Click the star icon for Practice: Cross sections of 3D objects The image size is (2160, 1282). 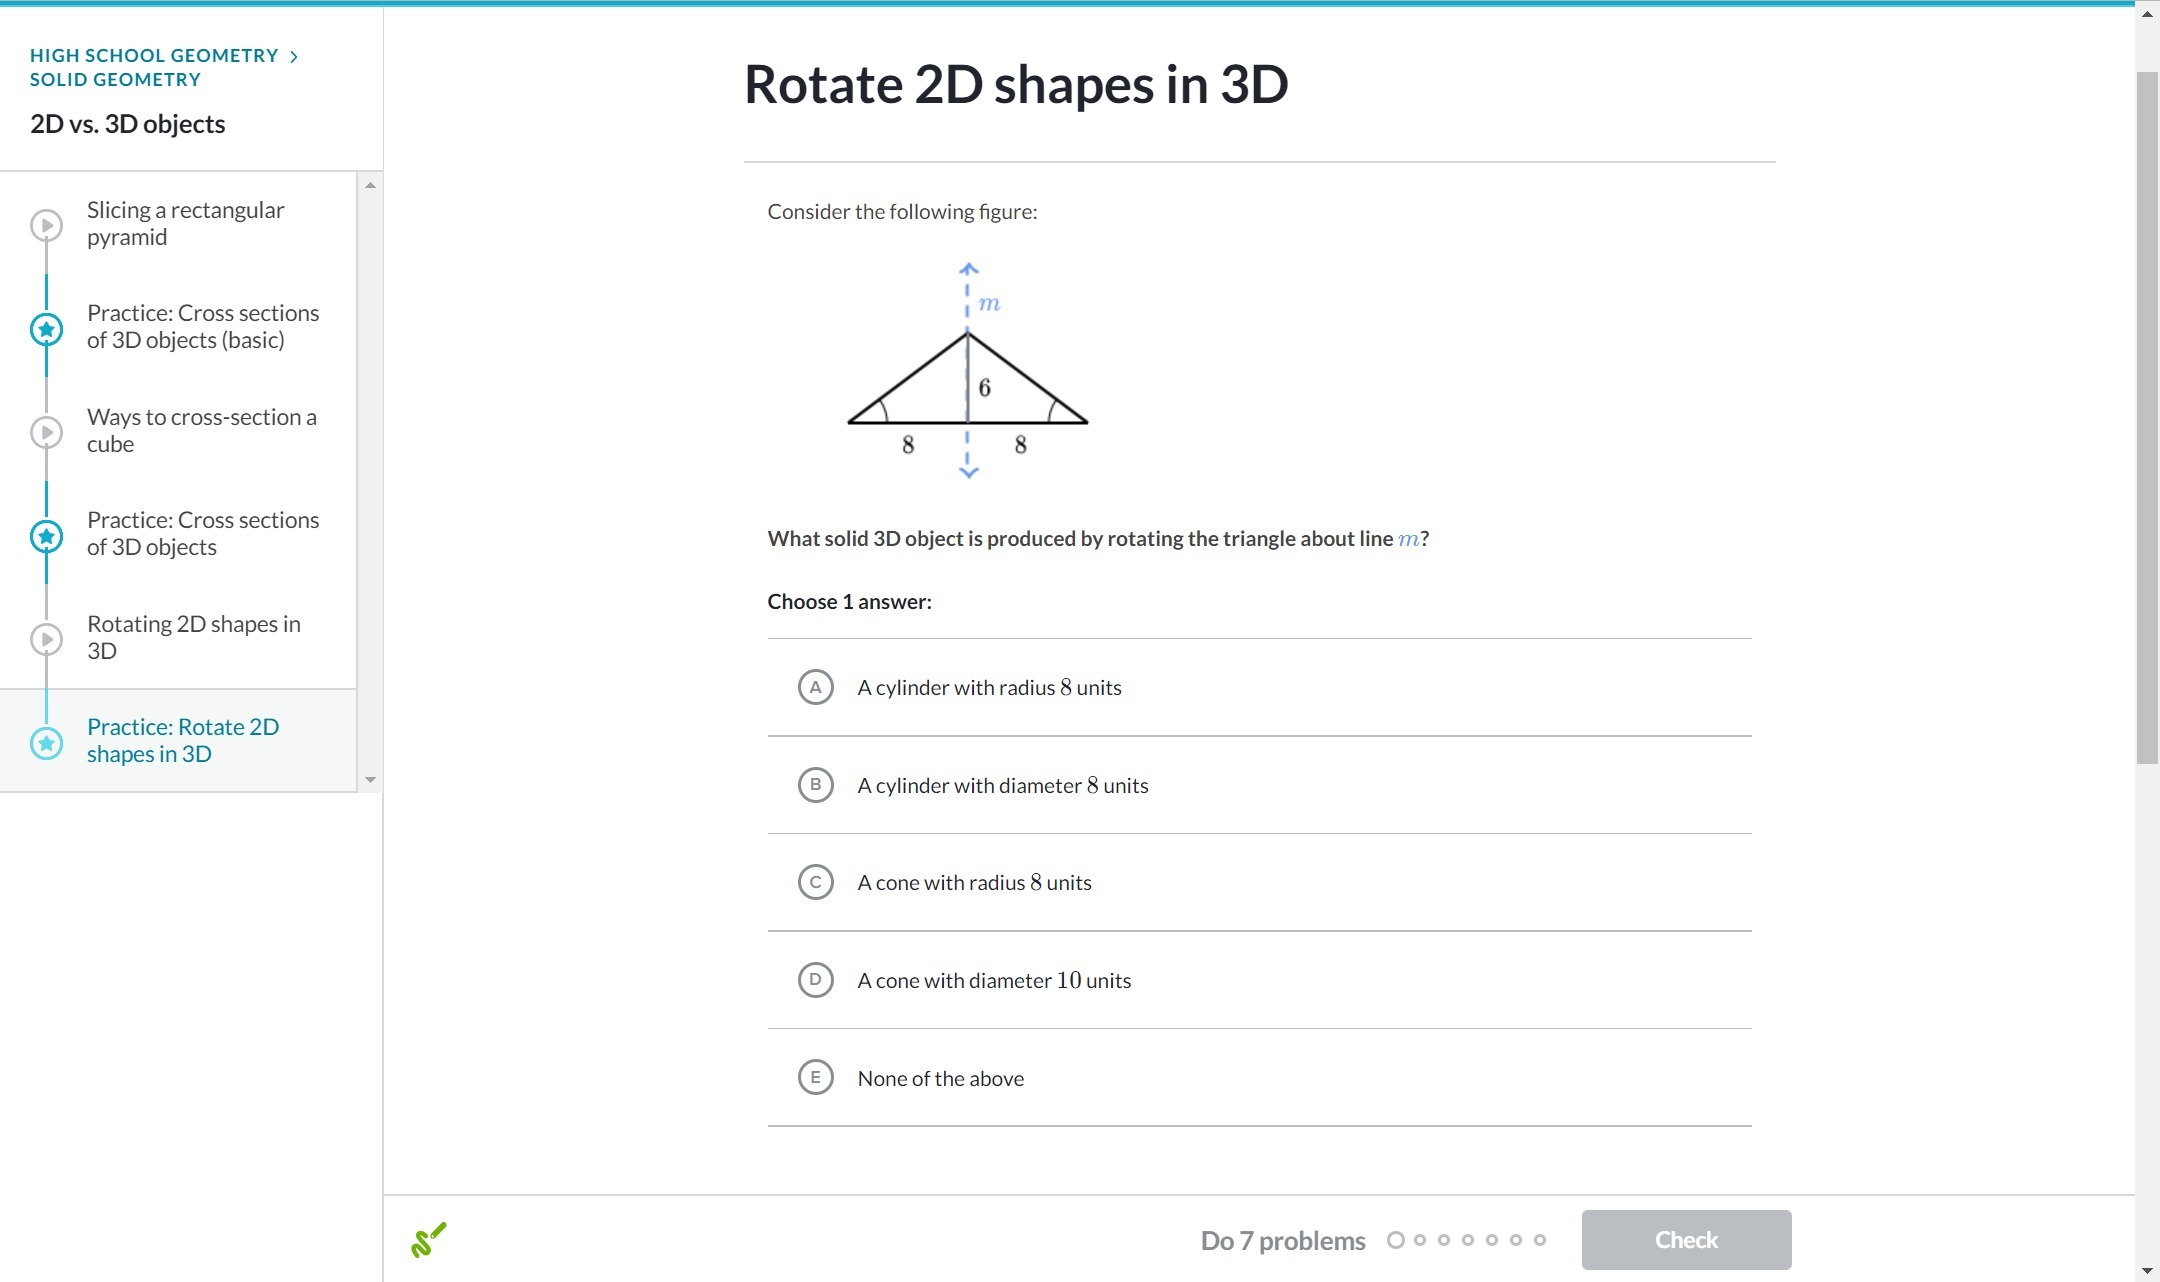tap(46, 536)
